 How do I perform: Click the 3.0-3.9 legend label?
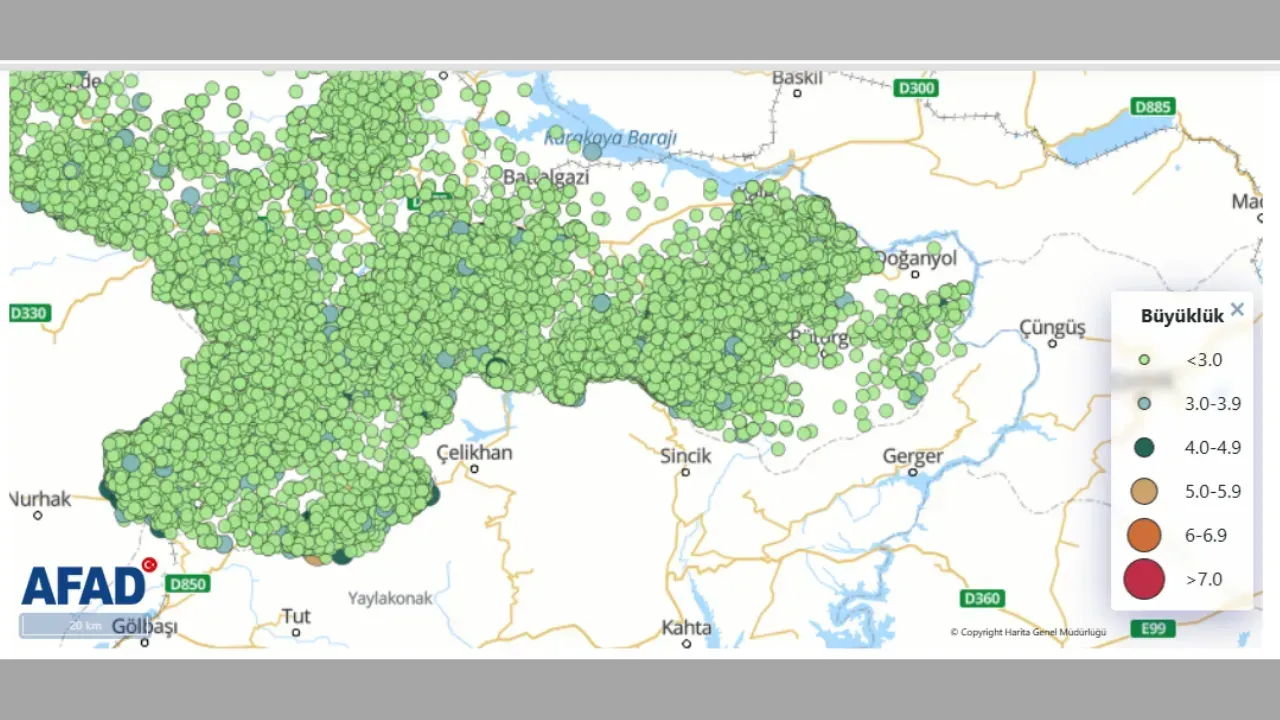coord(1212,403)
